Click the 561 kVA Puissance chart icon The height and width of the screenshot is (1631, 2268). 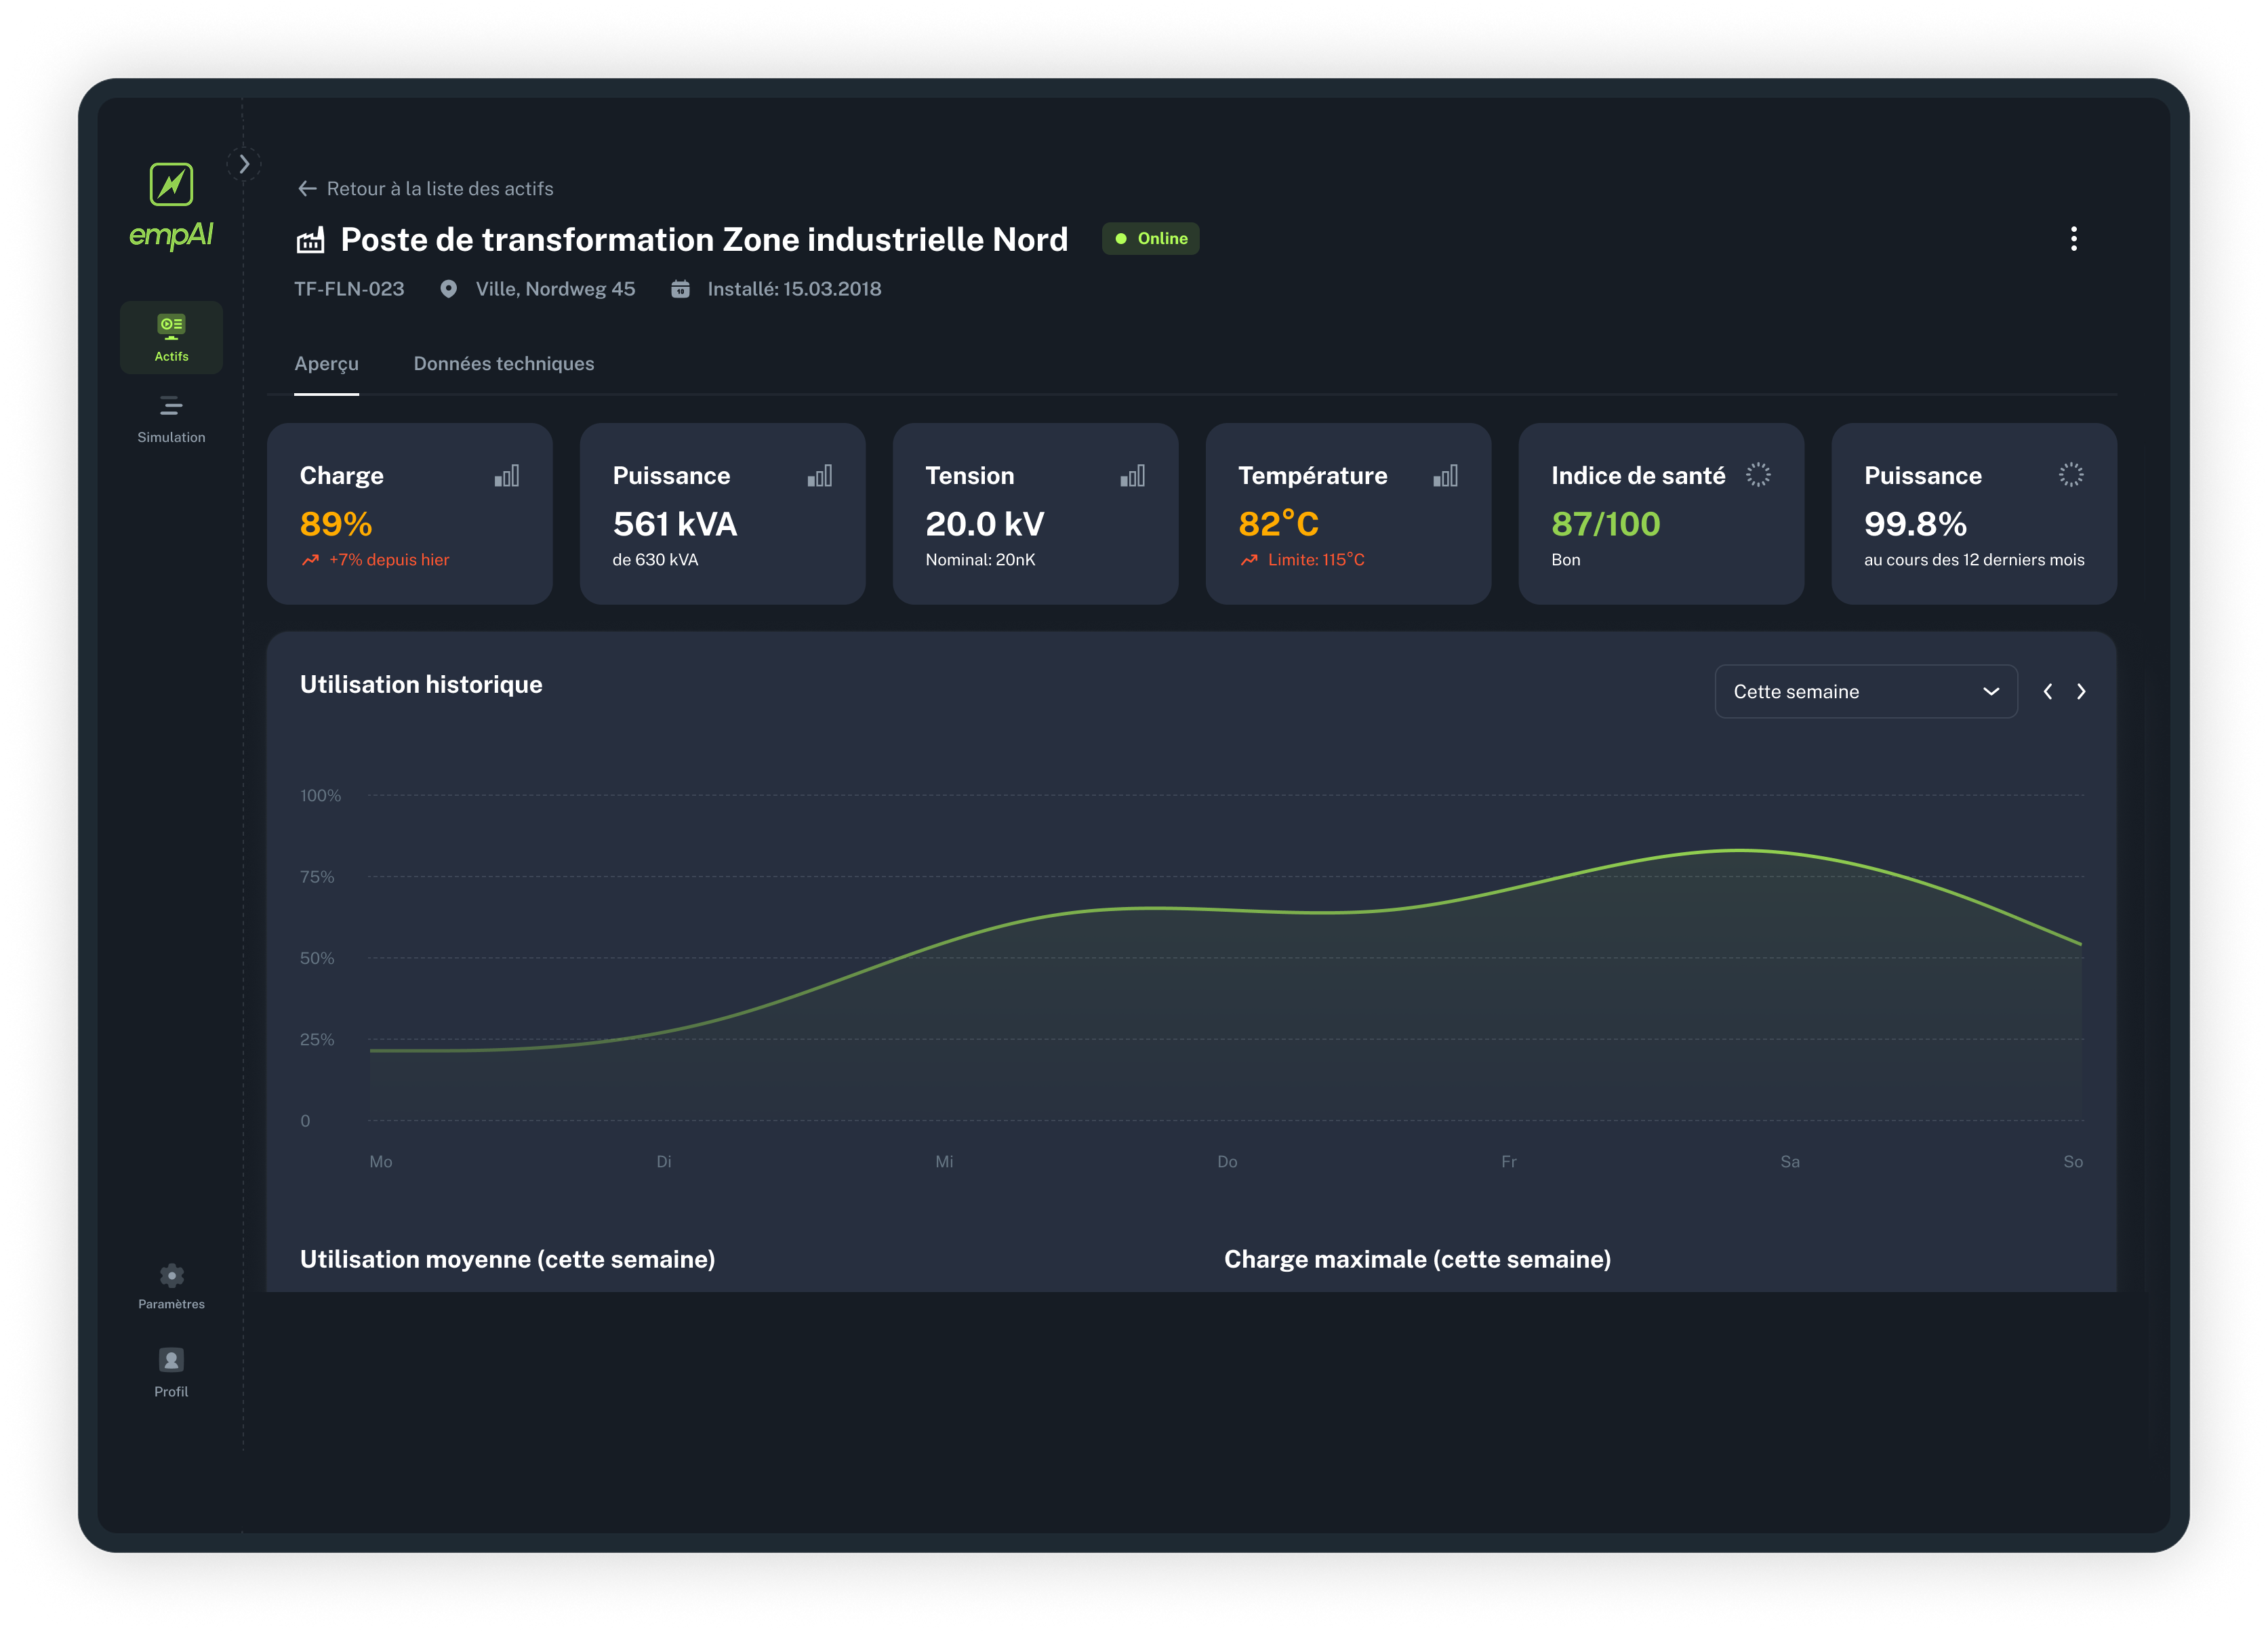coord(819,476)
